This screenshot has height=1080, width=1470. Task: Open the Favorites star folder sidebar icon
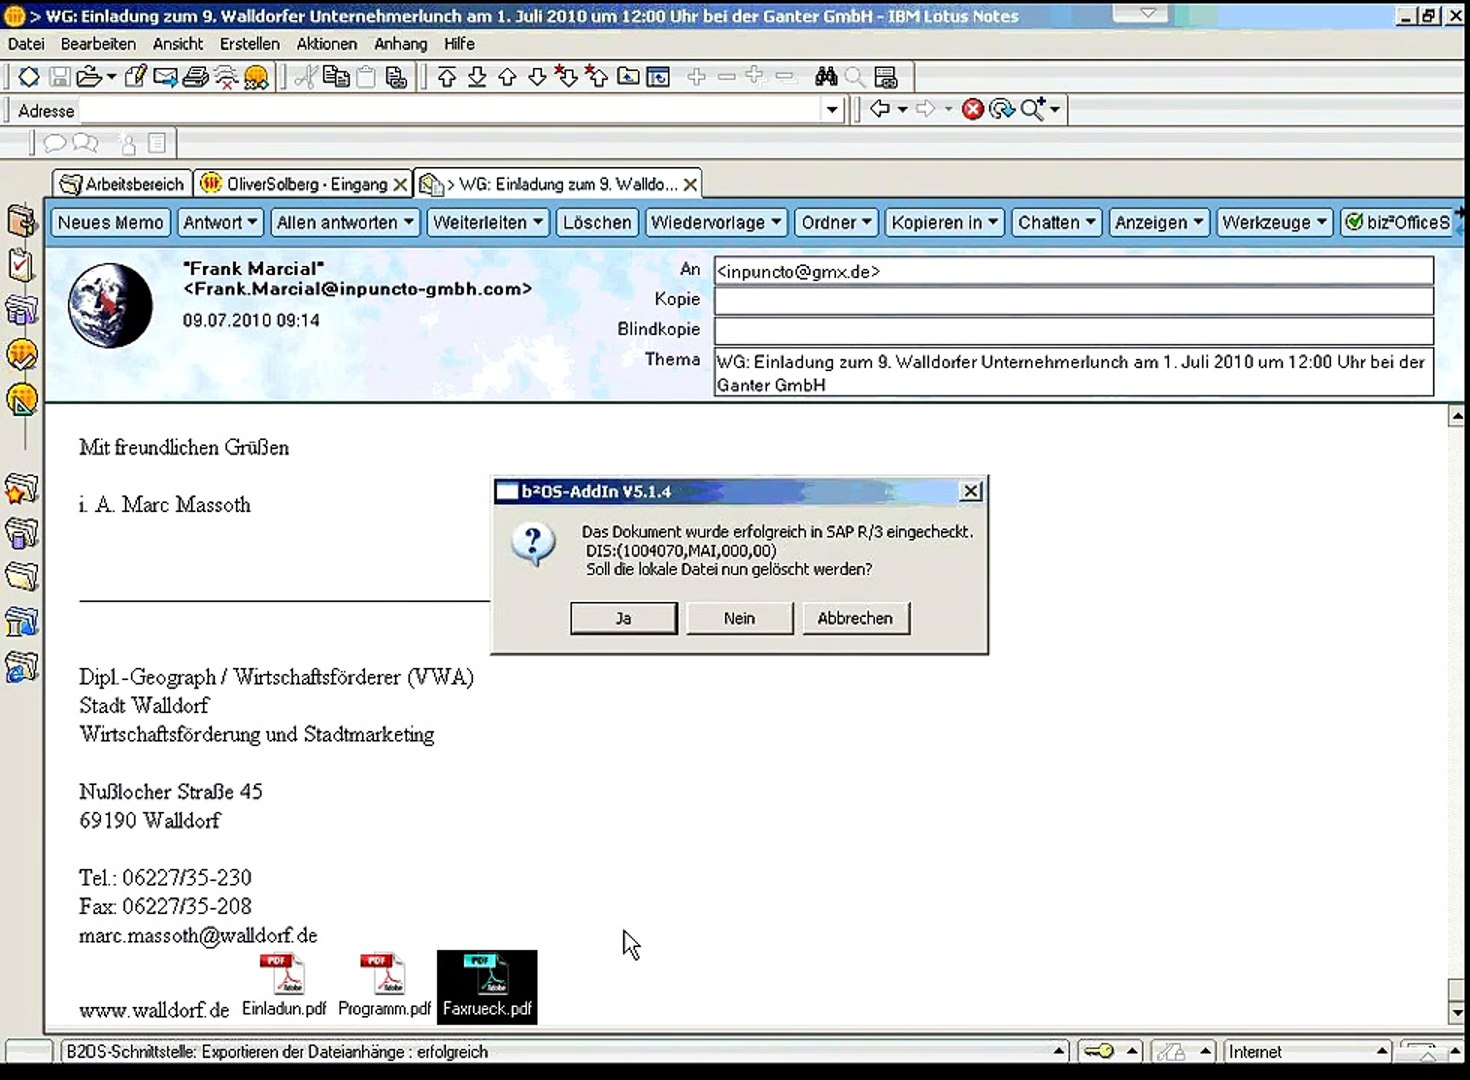pyautogui.click(x=21, y=490)
